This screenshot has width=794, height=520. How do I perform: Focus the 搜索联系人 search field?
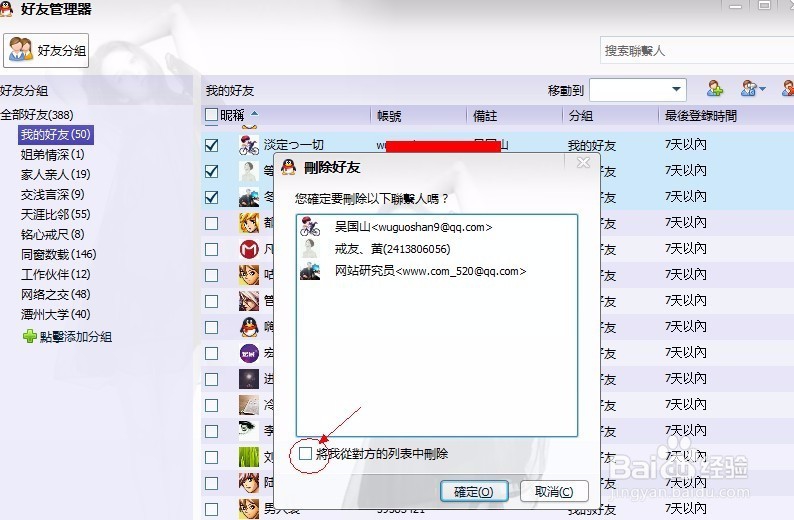coord(697,50)
